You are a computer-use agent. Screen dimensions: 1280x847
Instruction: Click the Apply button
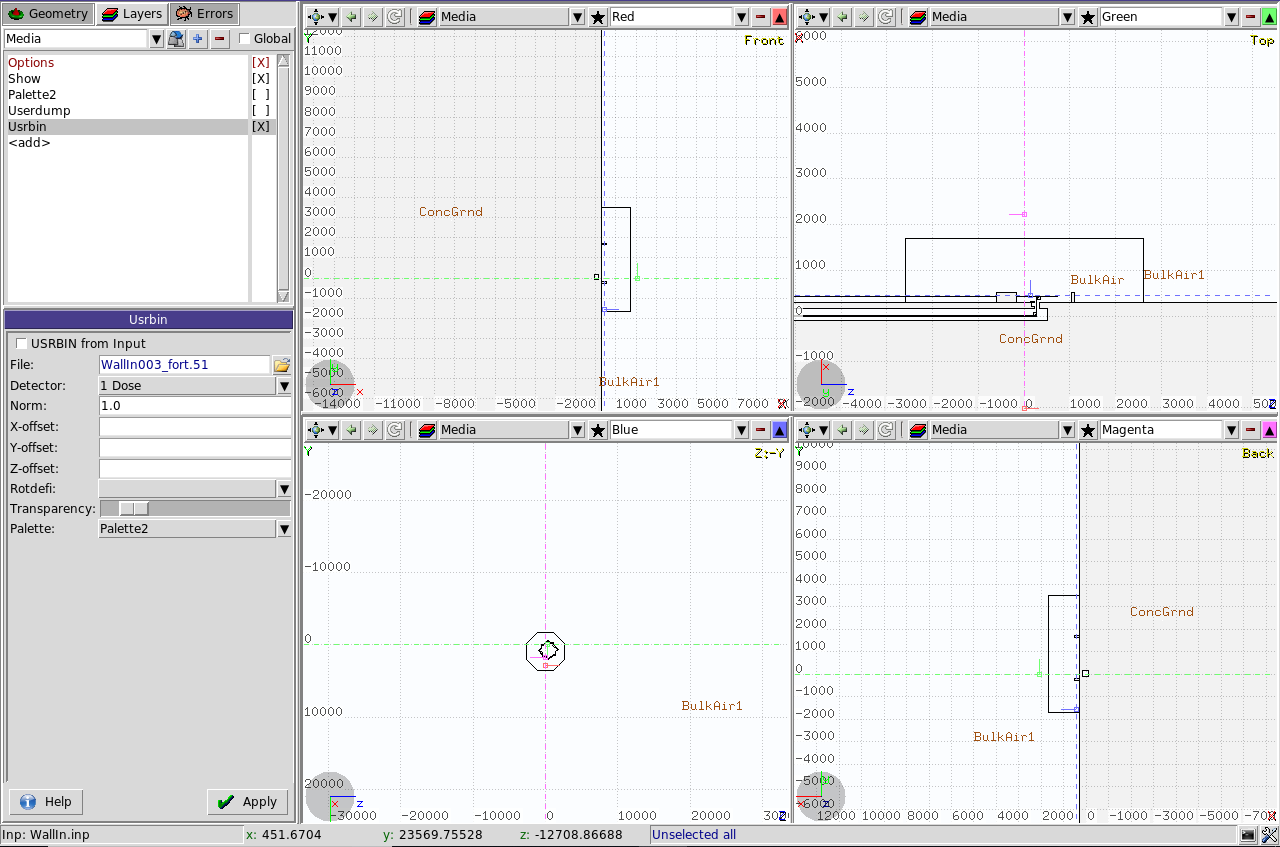[x=248, y=802]
